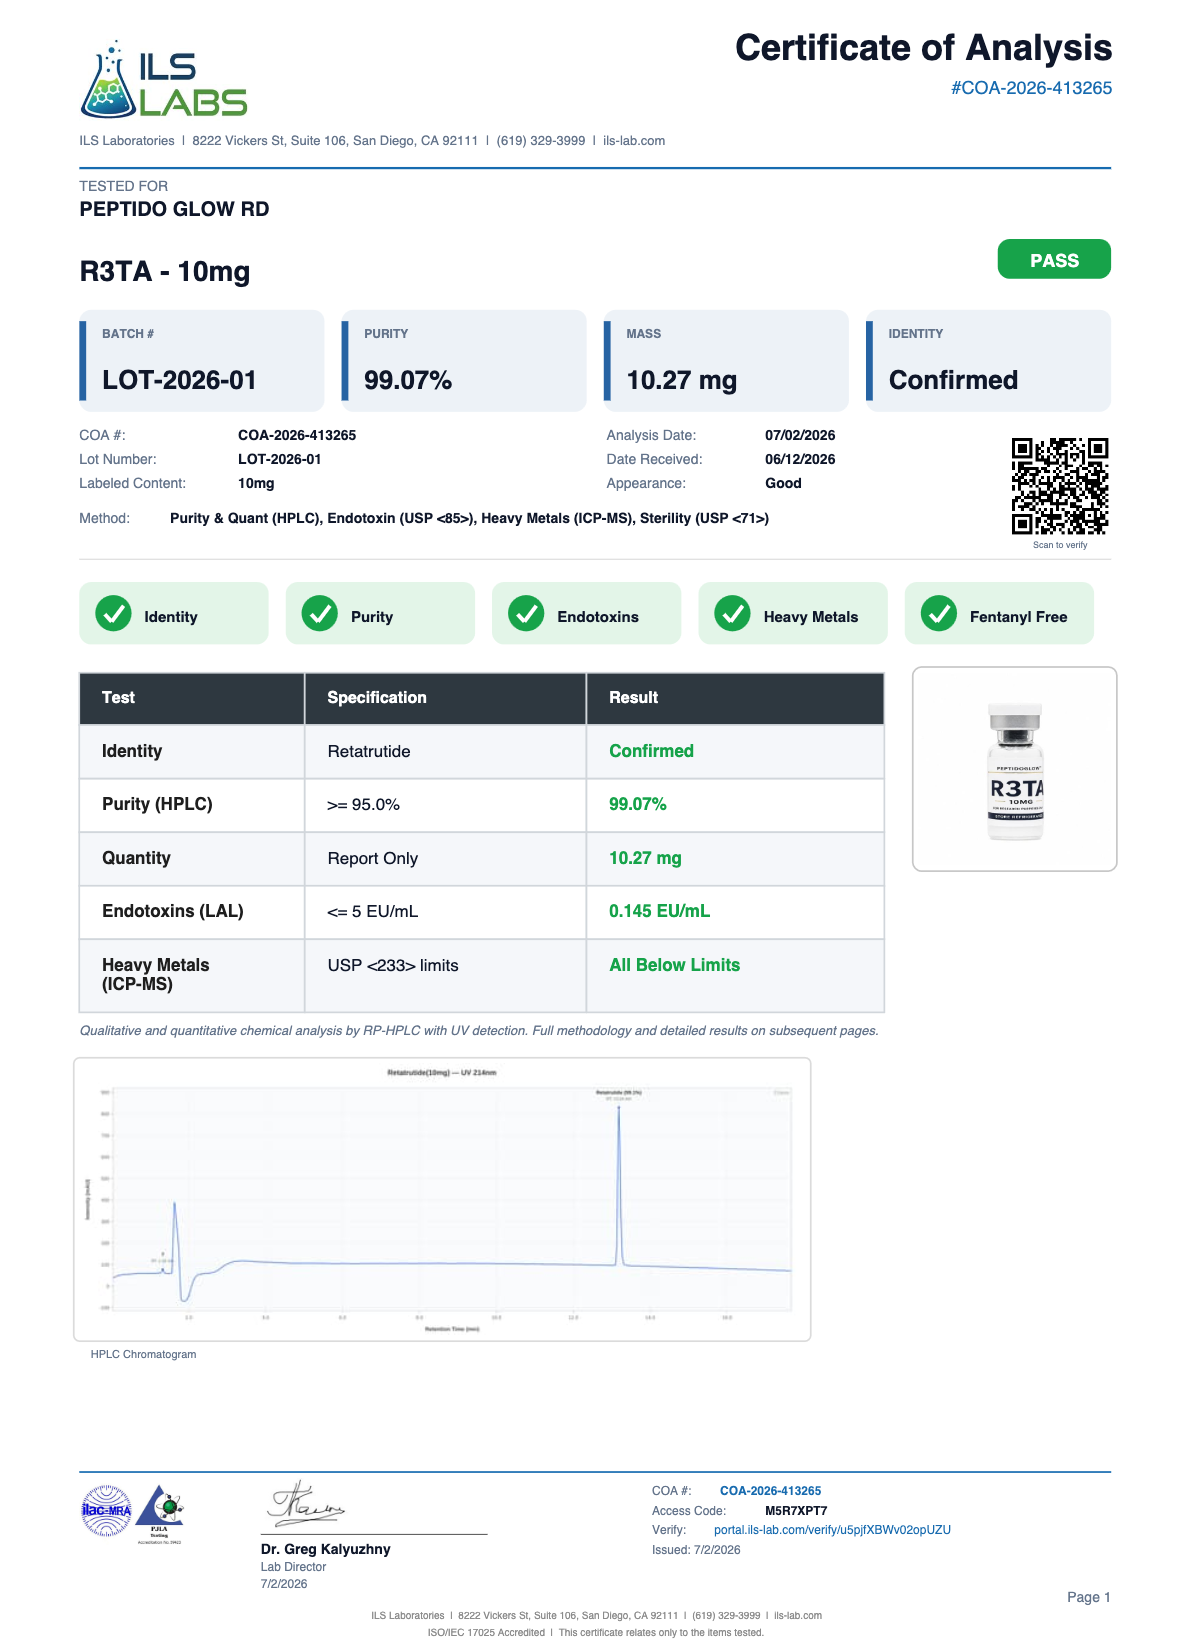The width and height of the screenshot is (1190, 1647).
Task: Click the Heavy Metals green checkmark icon
Action: point(733,613)
